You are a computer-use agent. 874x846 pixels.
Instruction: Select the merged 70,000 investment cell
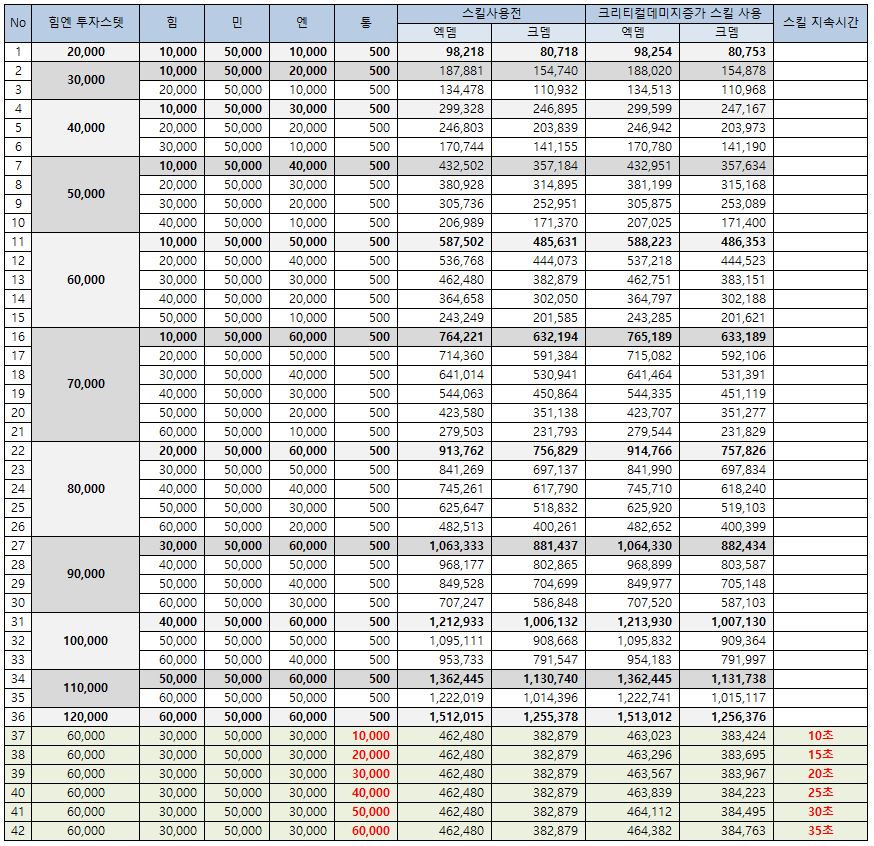pos(85,384)
